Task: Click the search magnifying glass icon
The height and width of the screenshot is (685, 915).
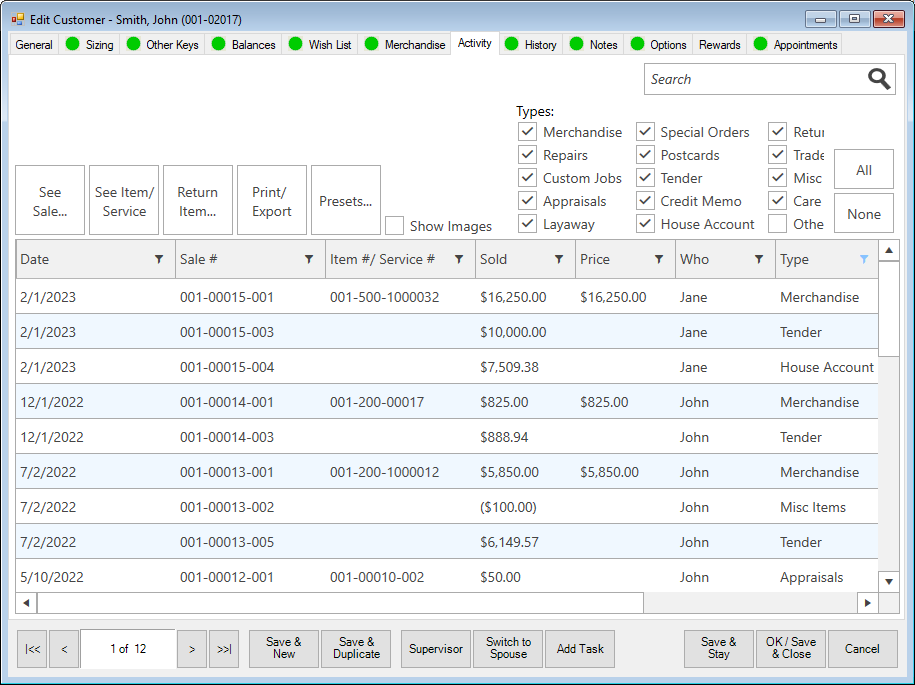Action: (878, 80)
